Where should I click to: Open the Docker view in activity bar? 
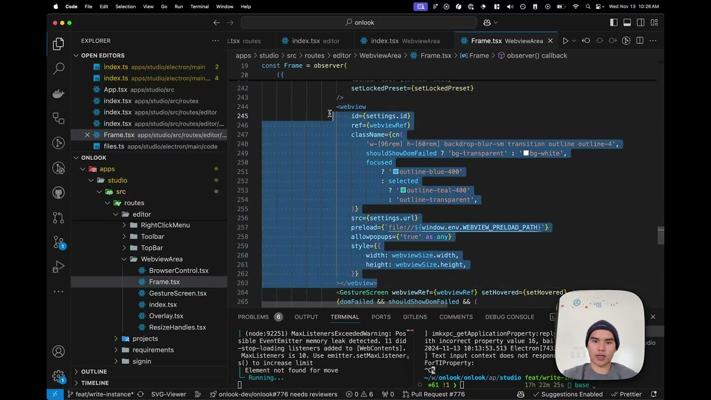point(58,93)
